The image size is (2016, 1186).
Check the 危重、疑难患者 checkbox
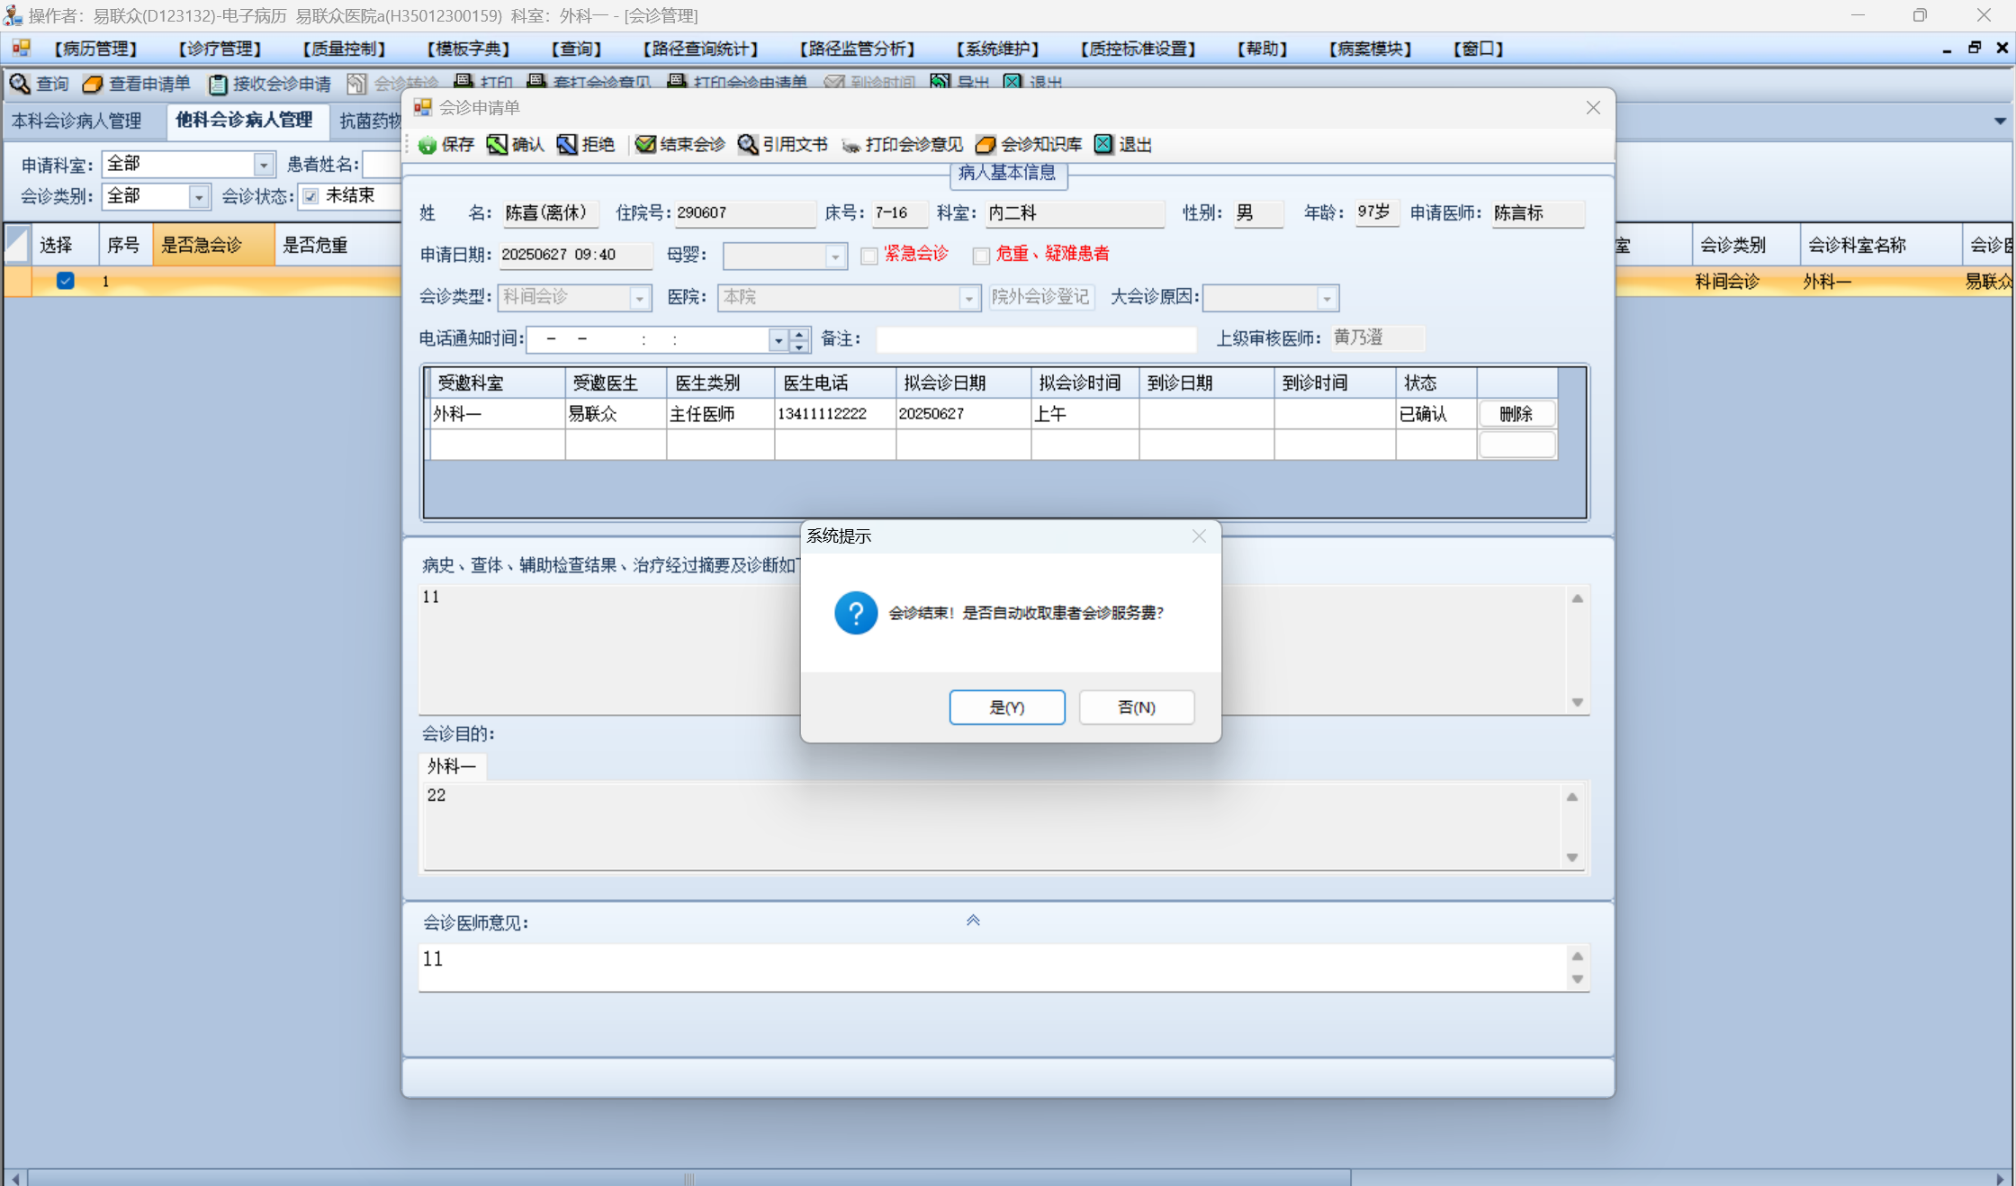981,256
